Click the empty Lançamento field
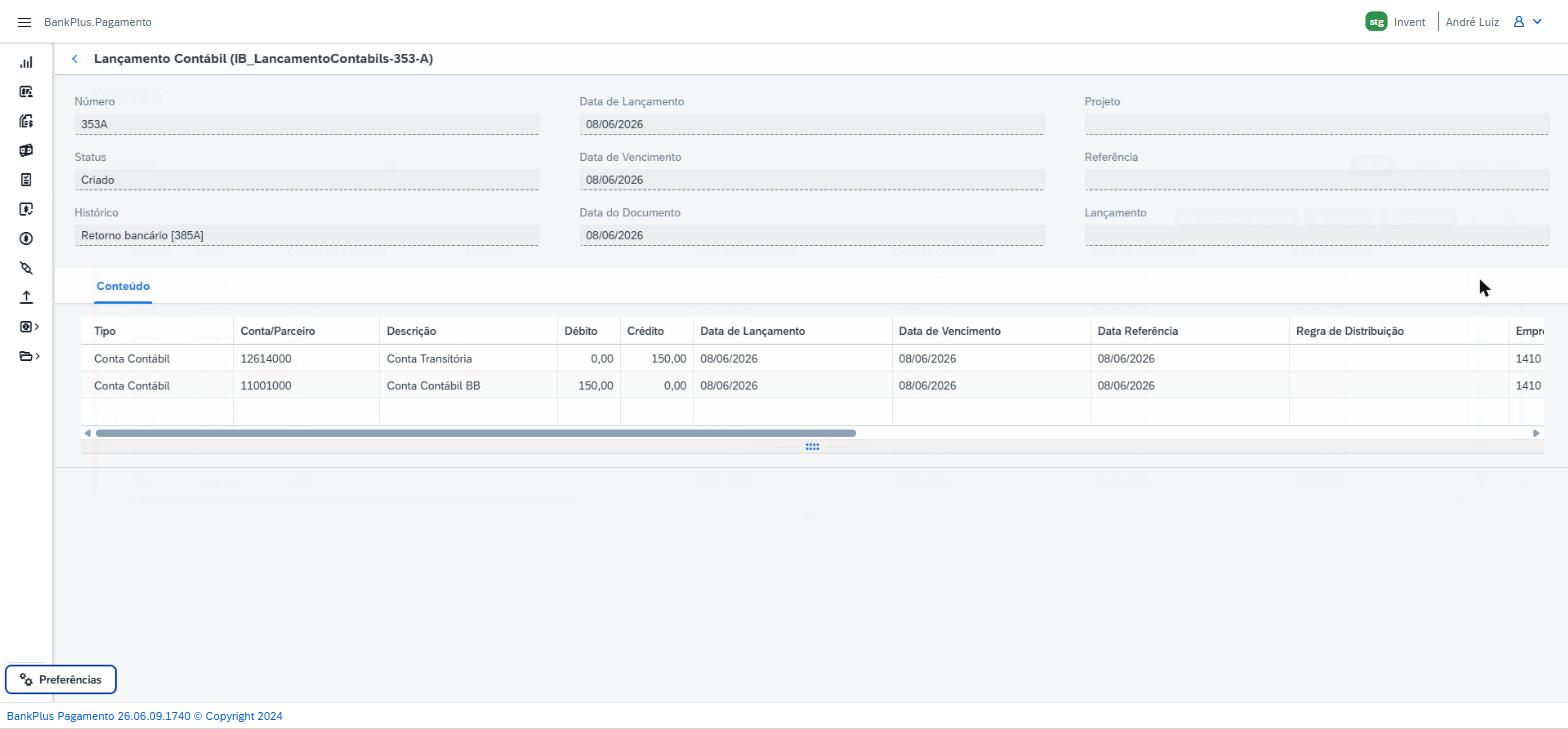 coord(1317,235)
